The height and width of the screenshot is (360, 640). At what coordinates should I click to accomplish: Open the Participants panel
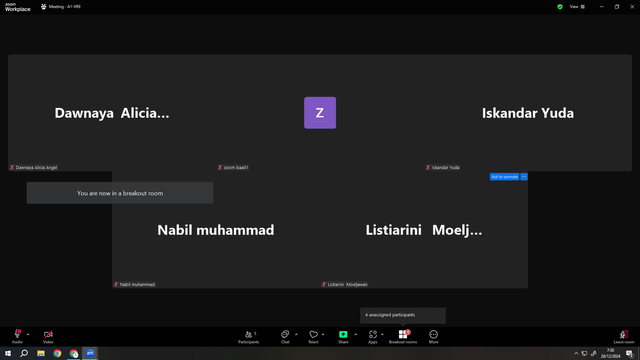click(x=249, y=336)
